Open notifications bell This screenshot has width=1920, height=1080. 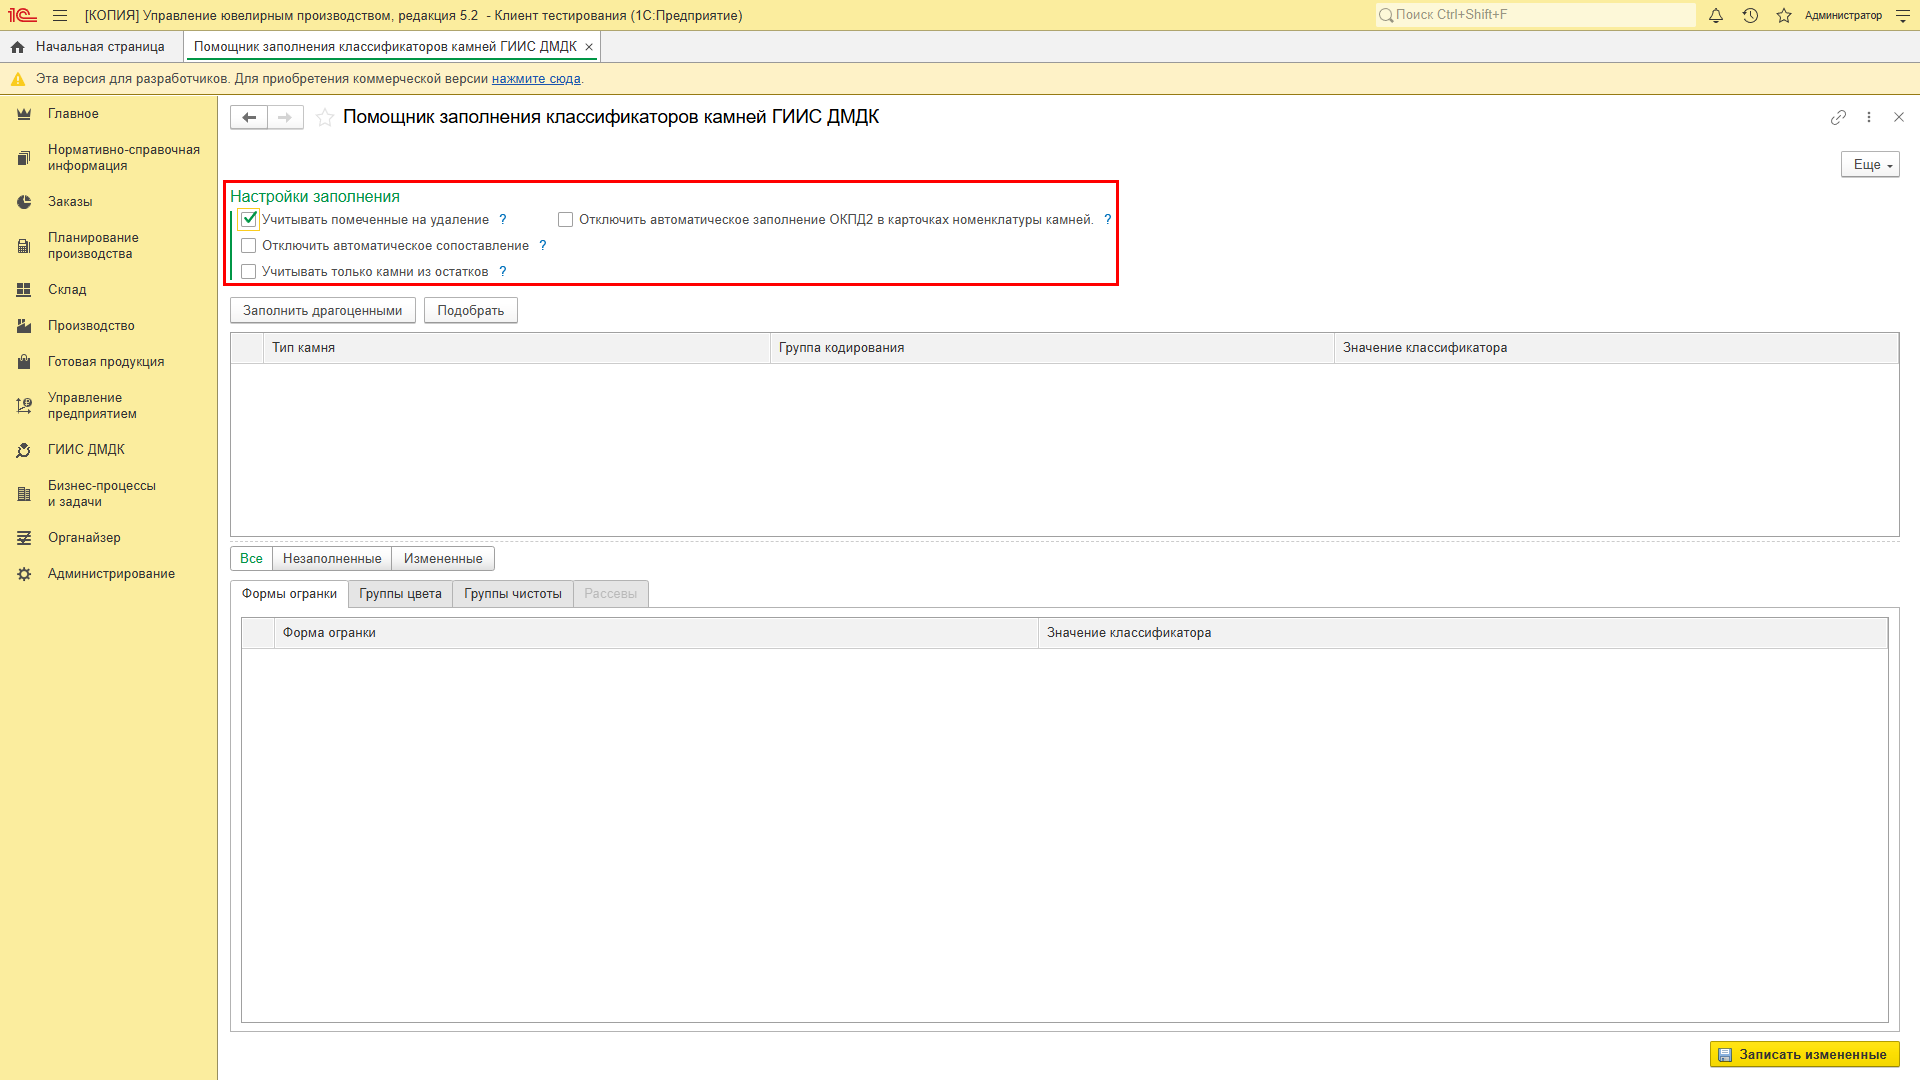[1716, 16]
